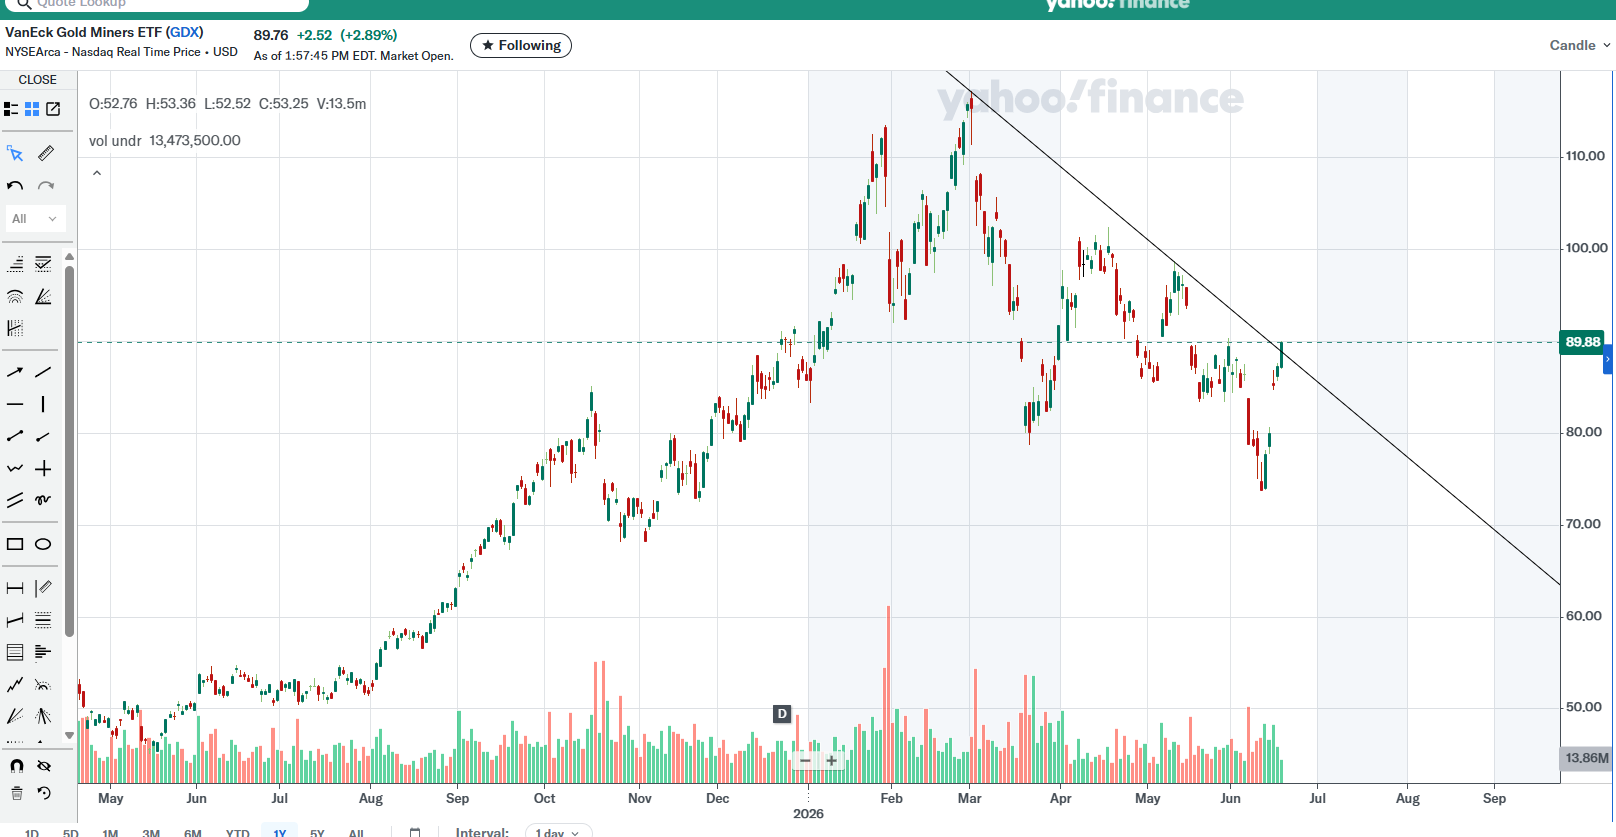
Task: Collapse the volume panel caret
Action: (x=97, y=173)
